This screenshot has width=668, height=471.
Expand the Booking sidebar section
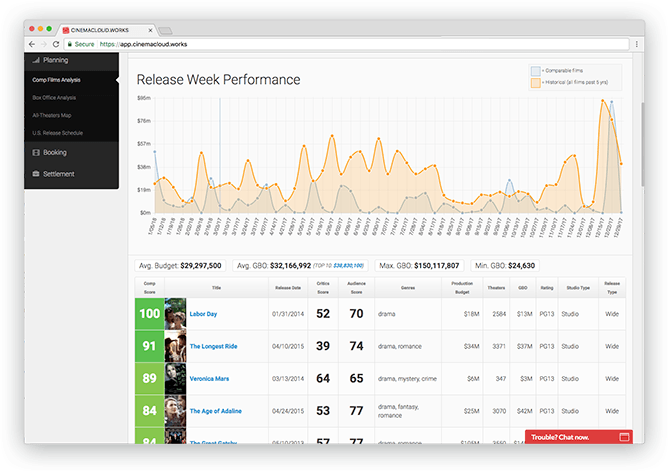(x=72, y=153)
